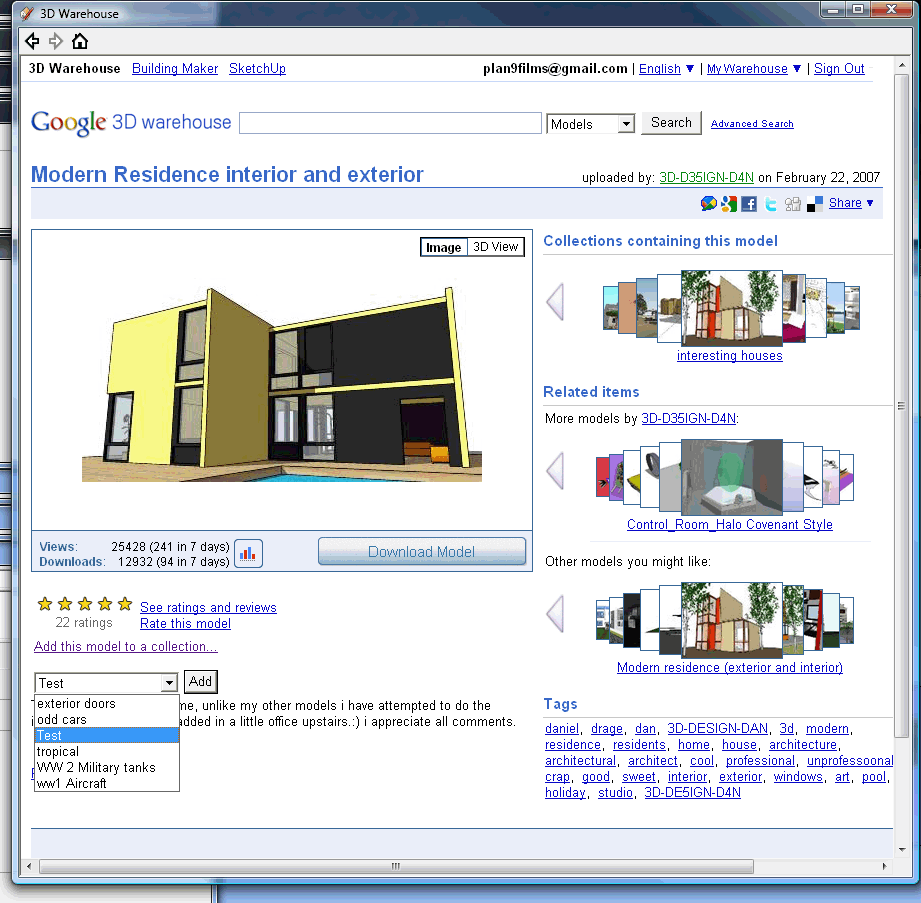Click the Digg sharing icon
The image size is (921, 903).
[792, 203]
